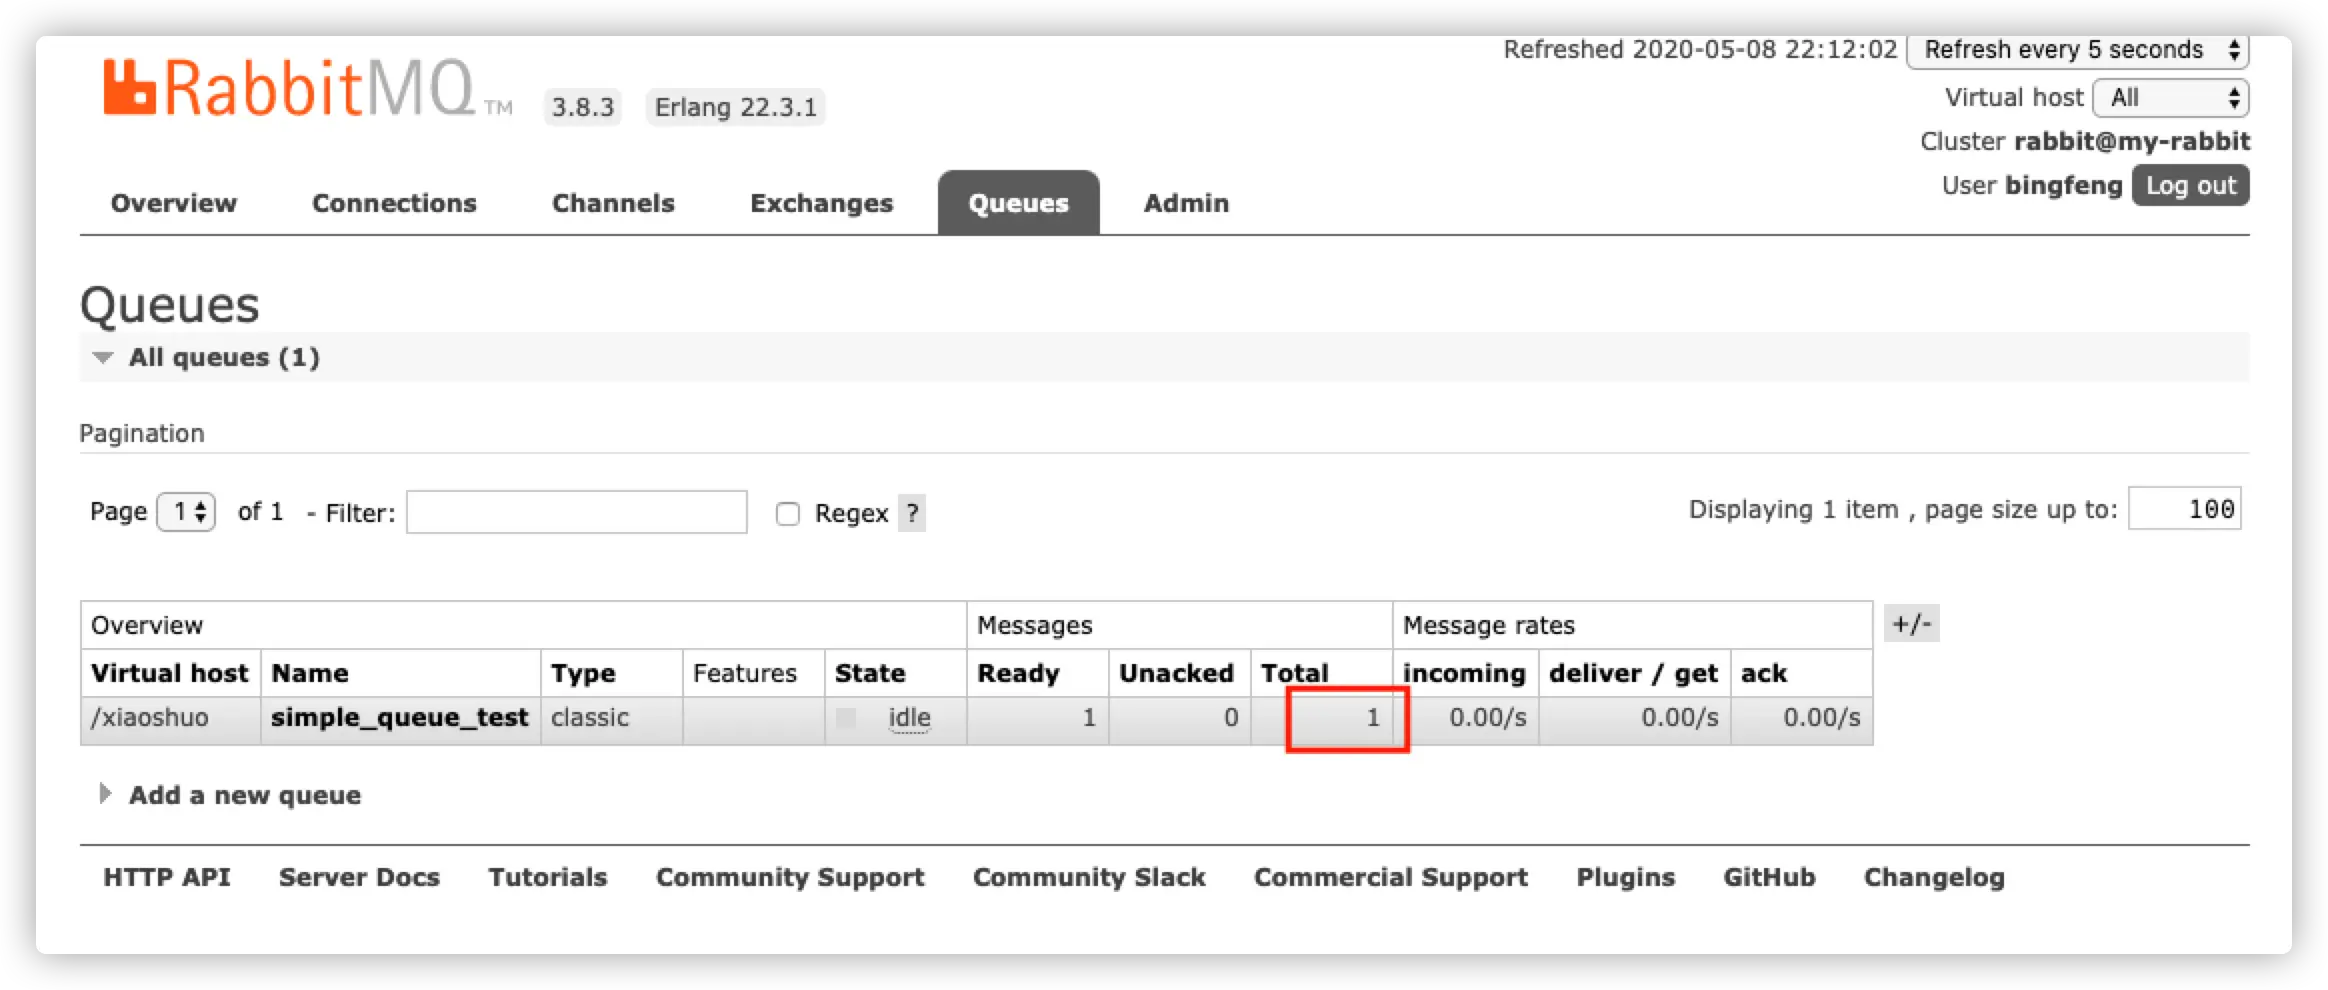Viewport: 2328px width, 990px height.
Task: Open the simple_queue_test queue
Action: pos(399,718)
